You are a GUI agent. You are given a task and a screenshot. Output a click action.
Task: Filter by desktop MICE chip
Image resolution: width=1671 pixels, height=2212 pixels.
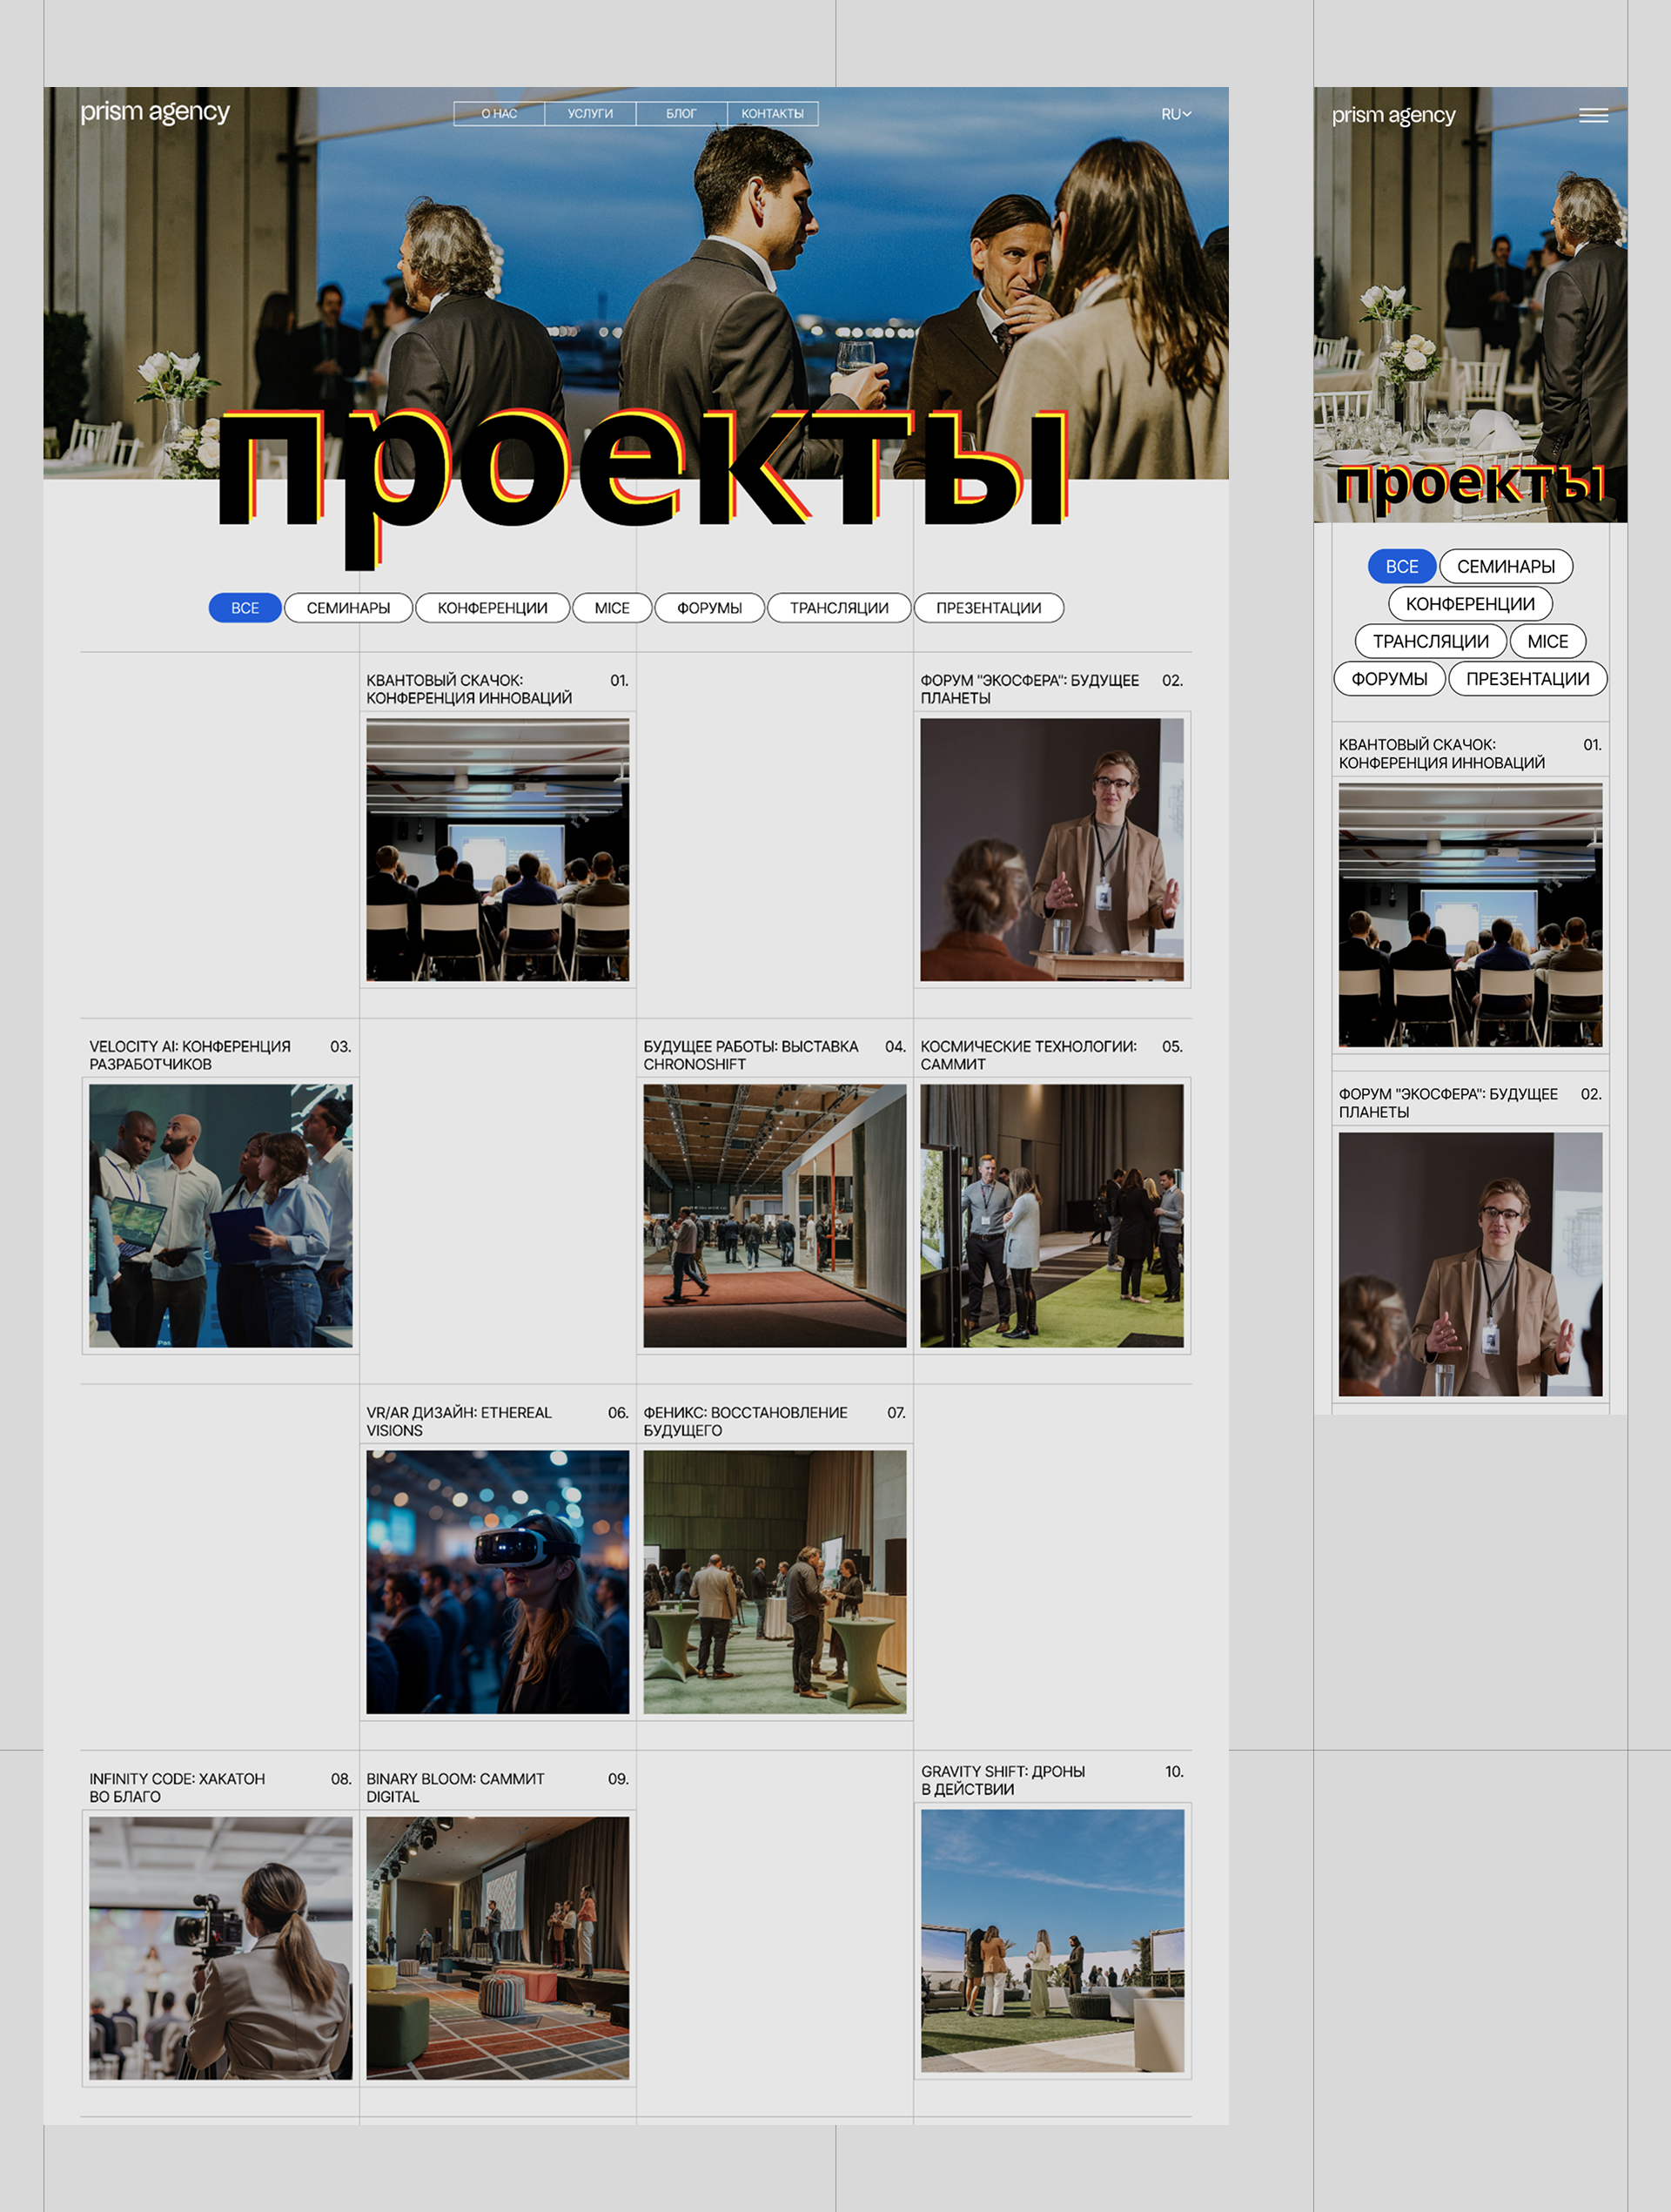612,608
